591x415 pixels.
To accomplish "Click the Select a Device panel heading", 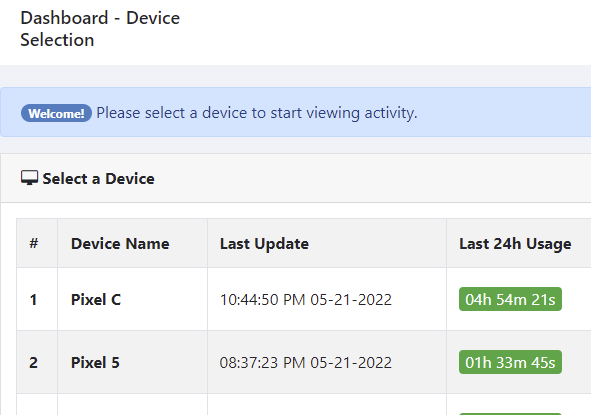I will 98,178.
